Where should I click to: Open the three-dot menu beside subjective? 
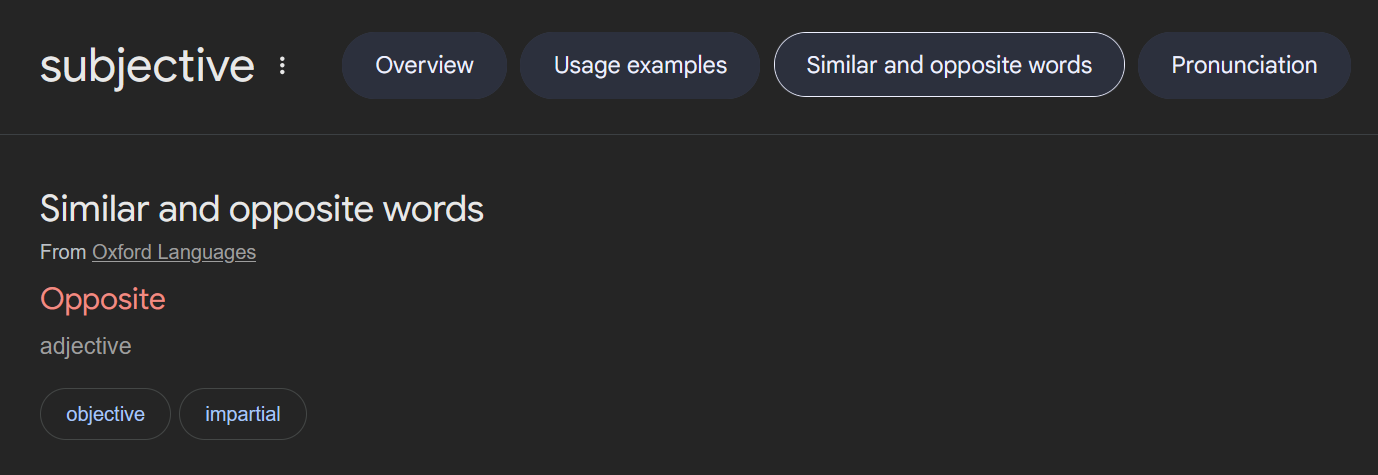point(282,66)
